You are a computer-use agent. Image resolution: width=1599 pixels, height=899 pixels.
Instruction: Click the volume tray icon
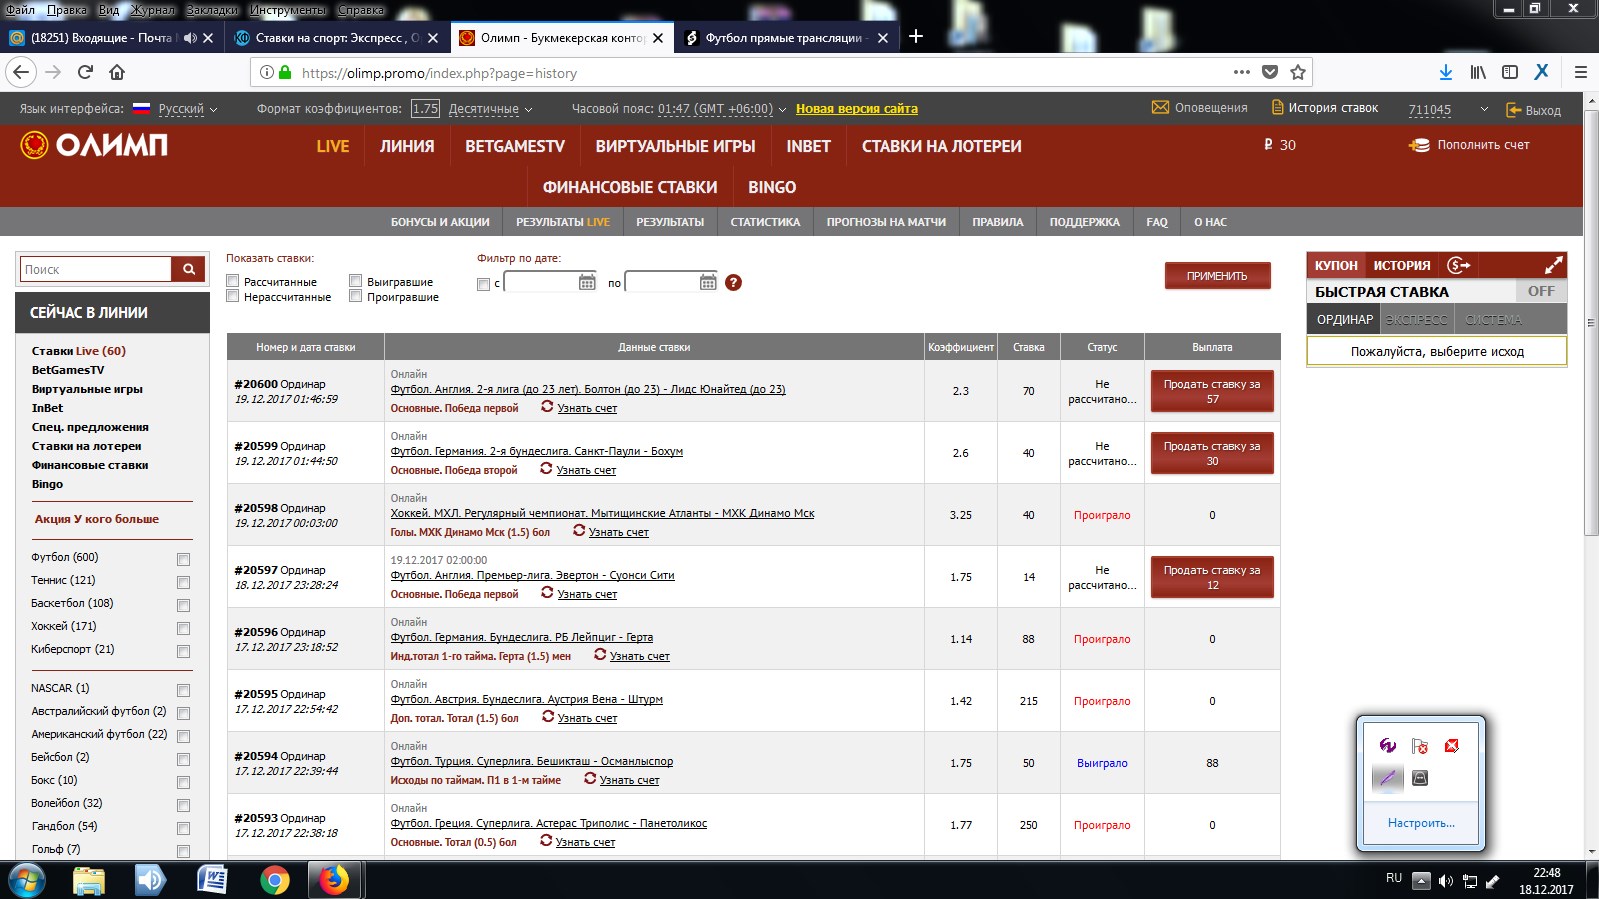tap(1445, 881)
